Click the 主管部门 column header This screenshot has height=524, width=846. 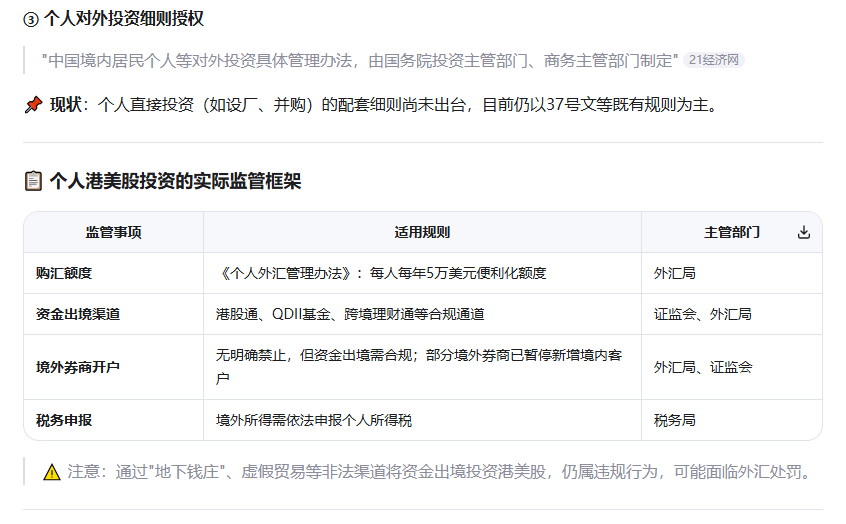click(732, 232)
